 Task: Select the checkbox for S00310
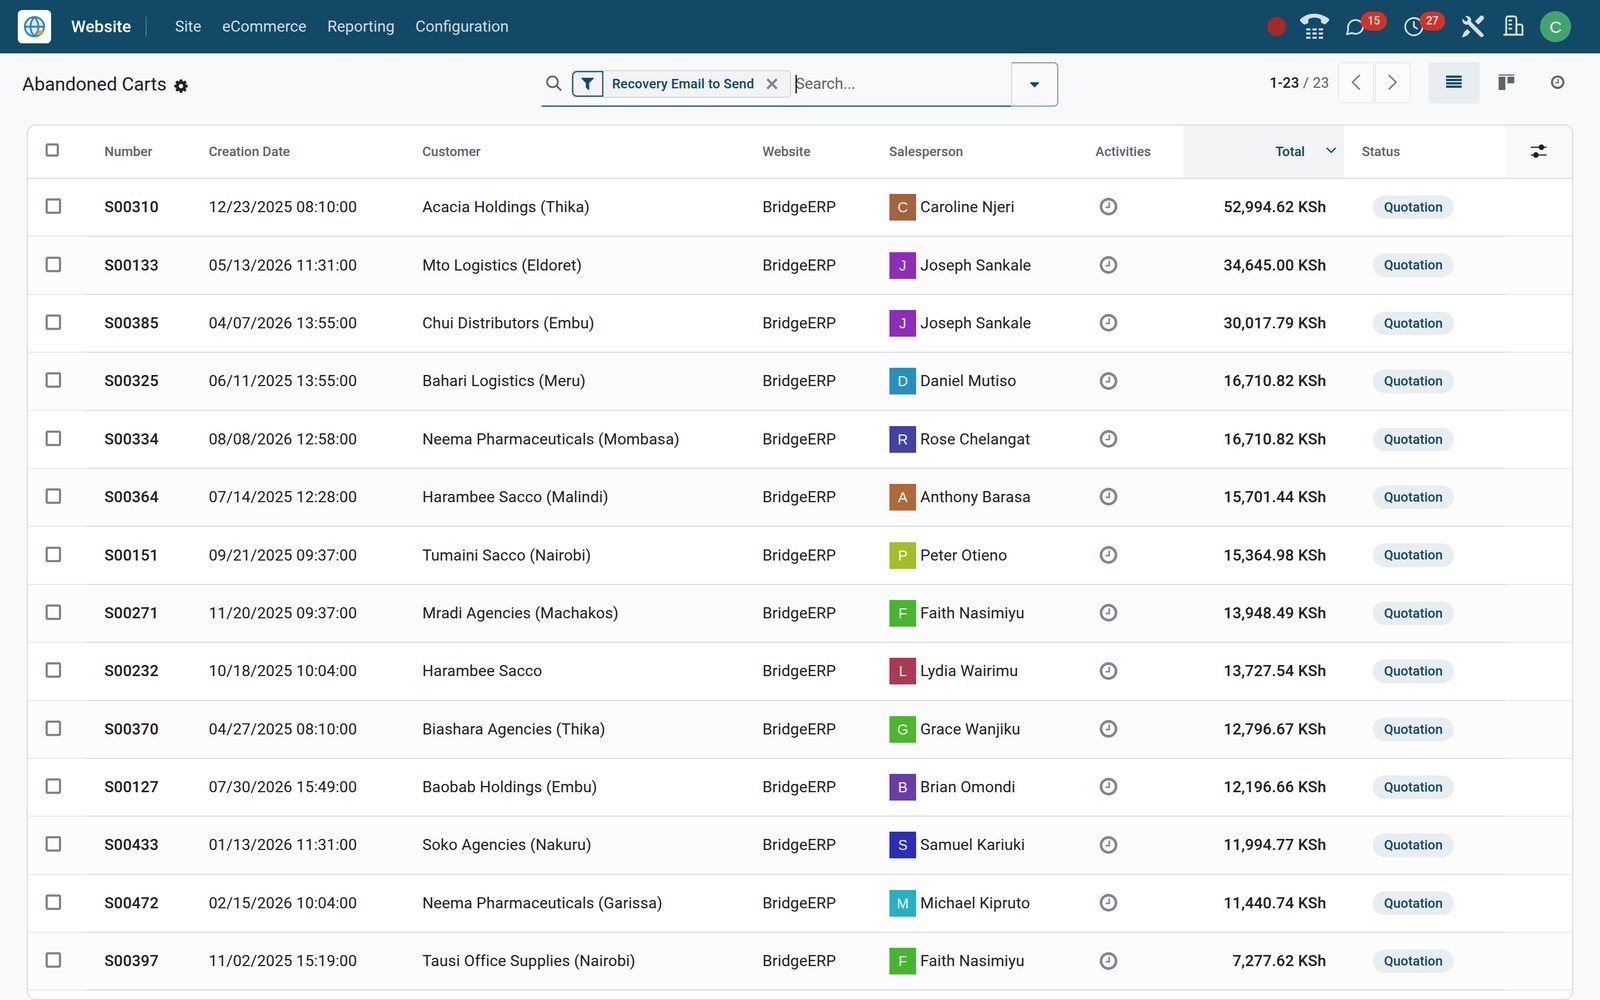click(53, 207)
